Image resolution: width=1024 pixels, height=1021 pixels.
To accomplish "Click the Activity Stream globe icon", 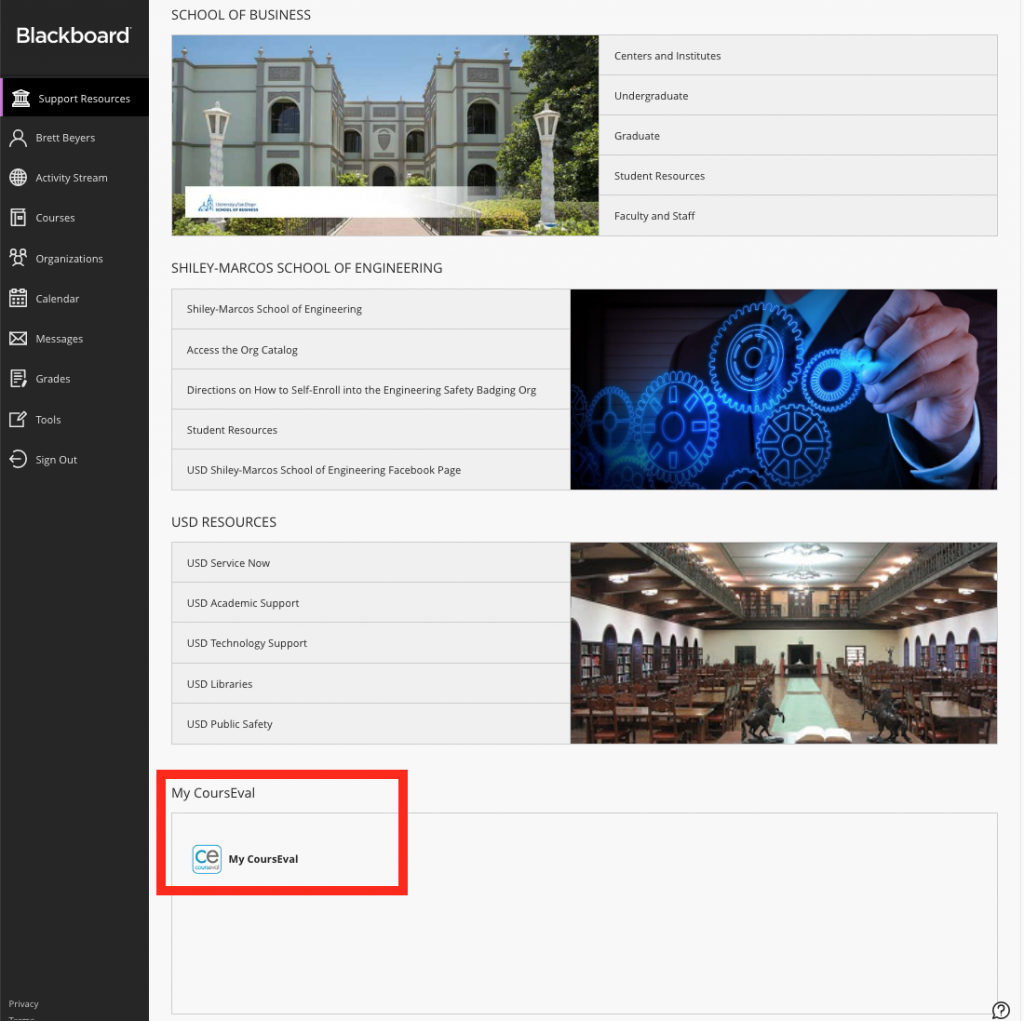I will pos(18,178).
